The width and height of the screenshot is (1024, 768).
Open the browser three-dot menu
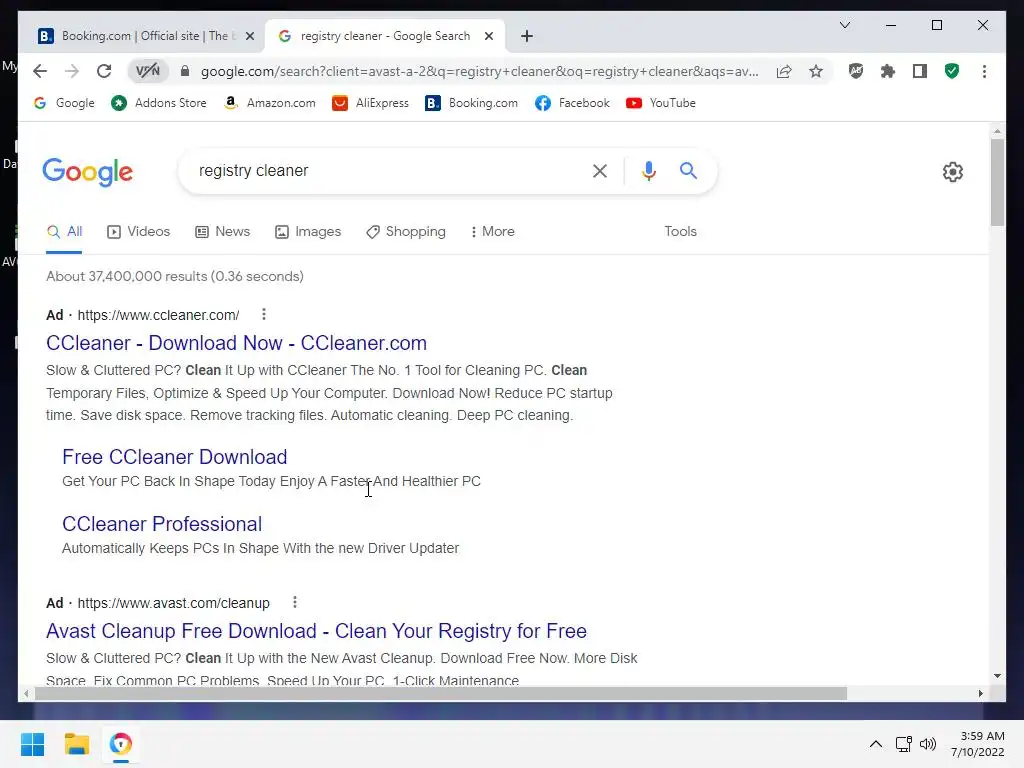tap(984, 71)
